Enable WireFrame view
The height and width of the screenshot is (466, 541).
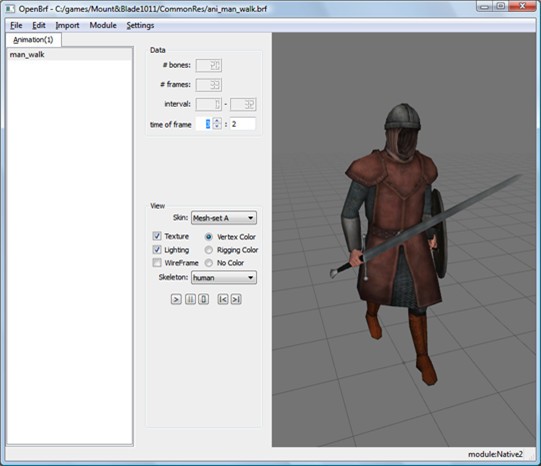(157, 262)
